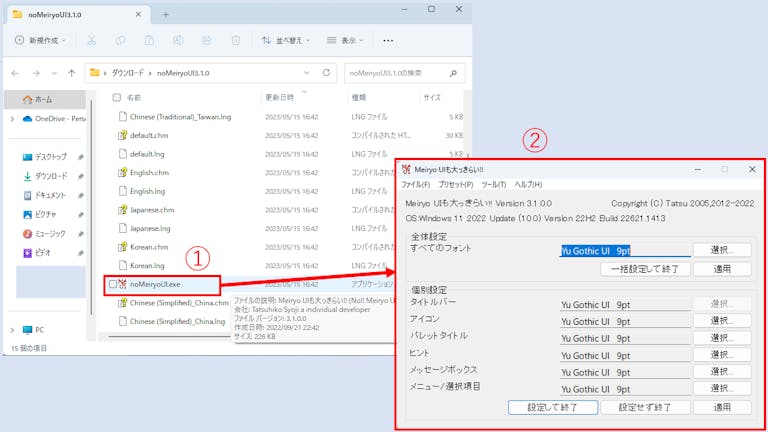Tick the checkbox for noMeiryoUI.exe
Screen dimensions: 768x432
(x=113, y=284)
